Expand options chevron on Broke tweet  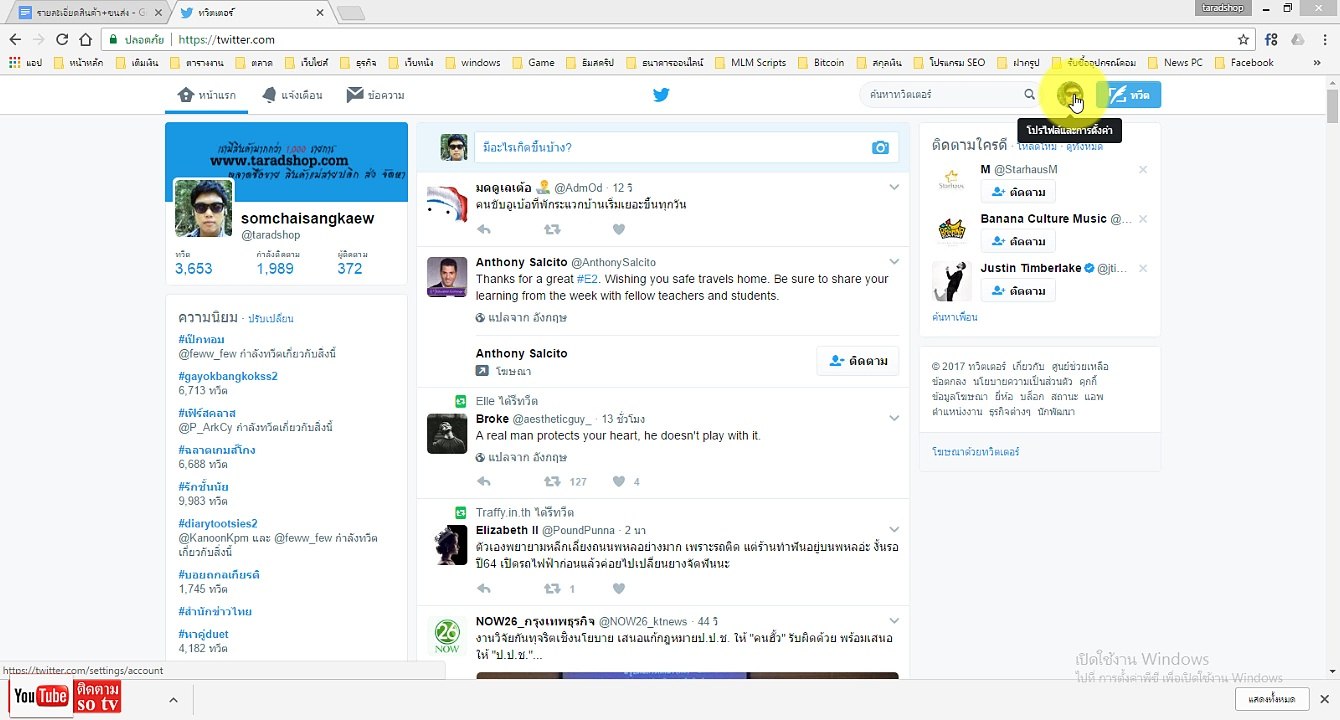894,418
